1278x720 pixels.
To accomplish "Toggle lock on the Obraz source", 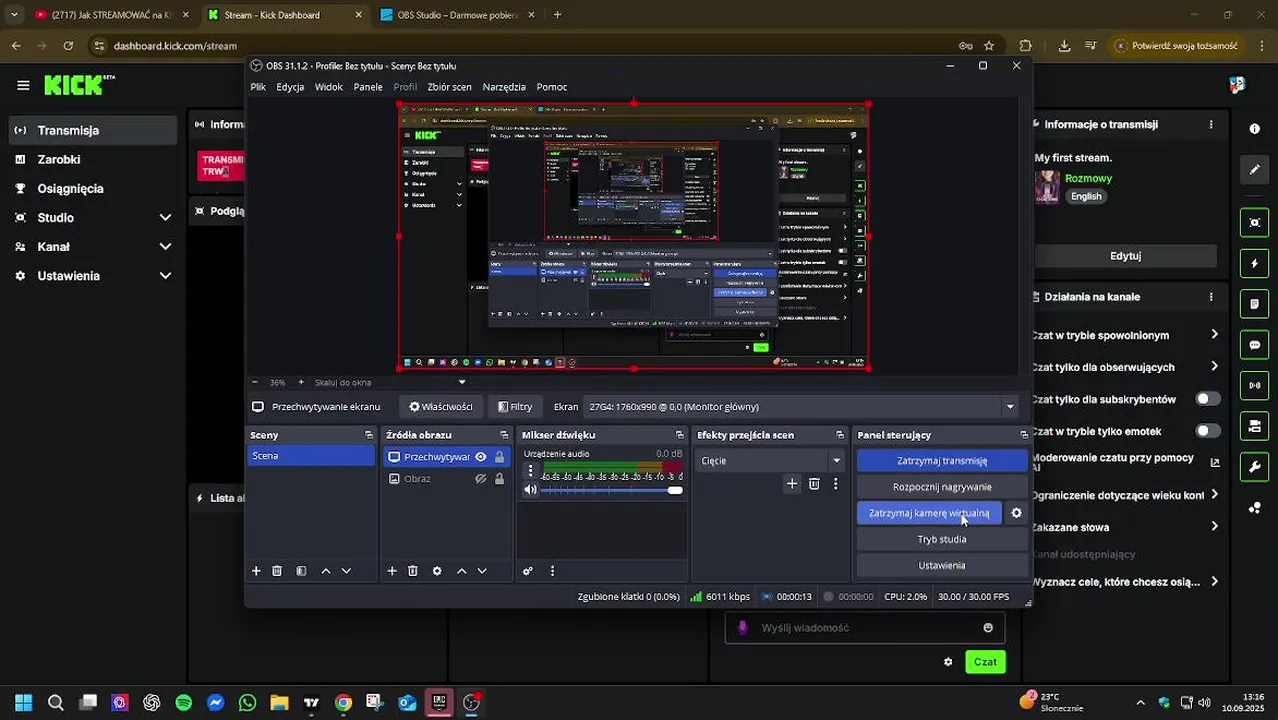I will coord(500,479).
